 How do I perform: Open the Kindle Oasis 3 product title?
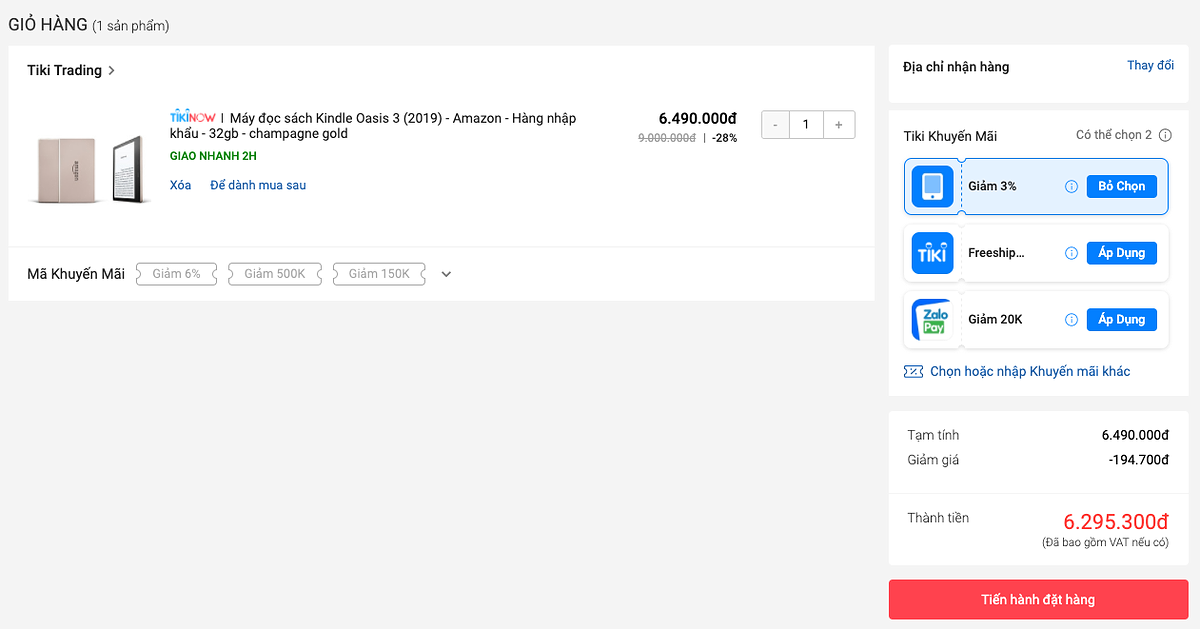373,126
